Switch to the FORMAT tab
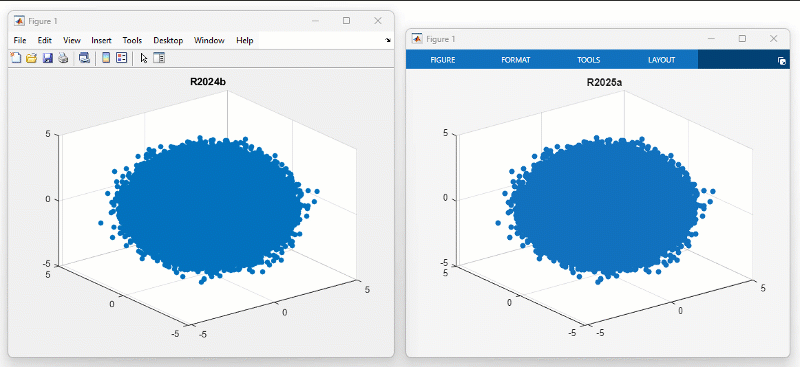This screenshot has height=367, width=800. coord(516,60)
